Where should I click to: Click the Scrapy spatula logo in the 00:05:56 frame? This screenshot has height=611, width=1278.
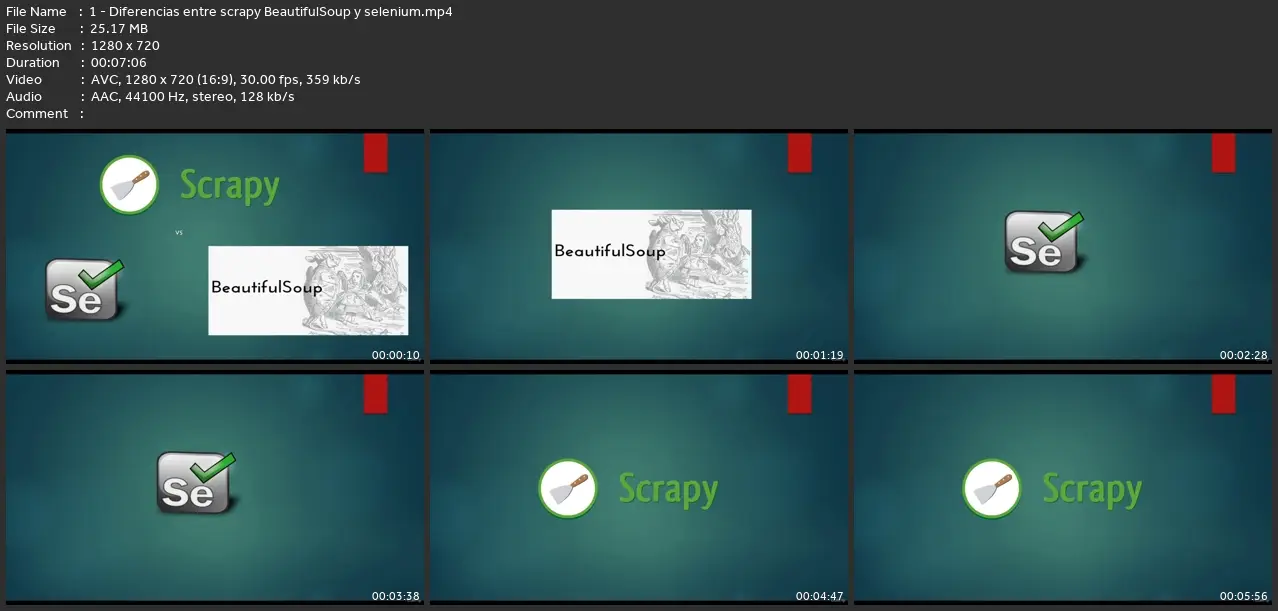992,489
